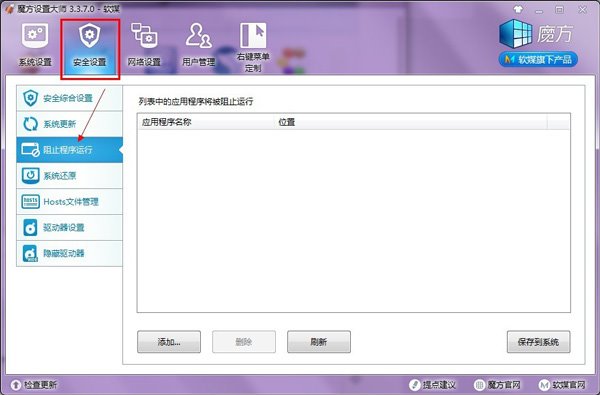Image resolution: width=600 pixels, height=395 pixels.
Task: Sort by 位置 column header
Action: pyautogui.click(x=411, y=122)
